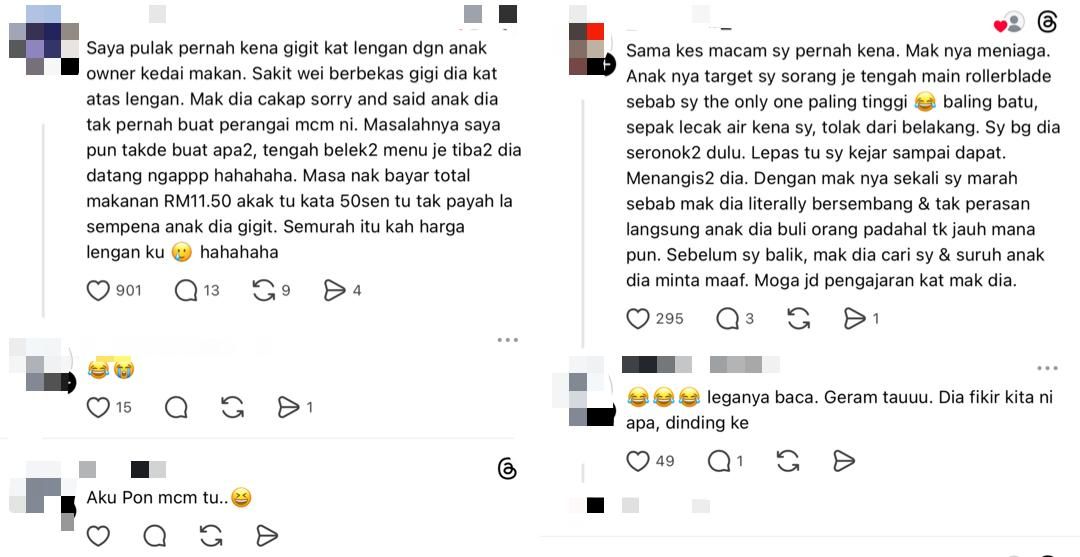Open more options for the "leganya baca" reply
Screen dimensions: 1080x557
click(x=1048, y=368)
